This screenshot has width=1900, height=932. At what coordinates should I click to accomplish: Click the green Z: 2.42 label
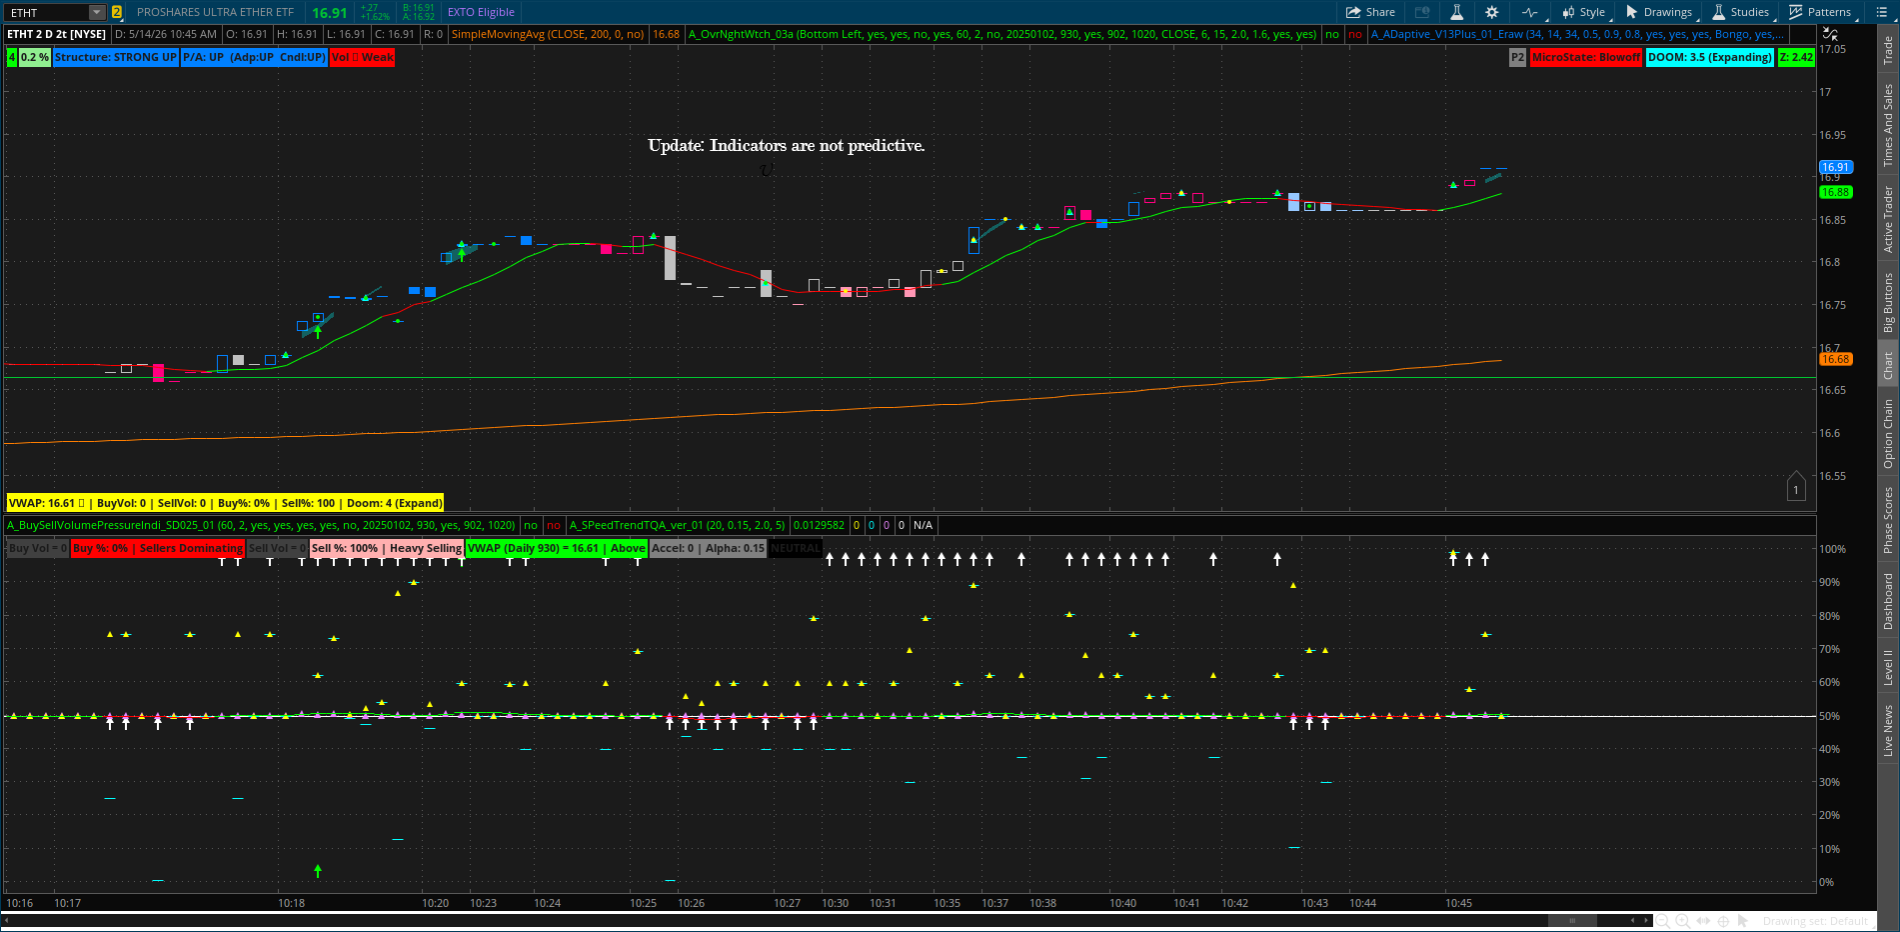[1796, 57]
